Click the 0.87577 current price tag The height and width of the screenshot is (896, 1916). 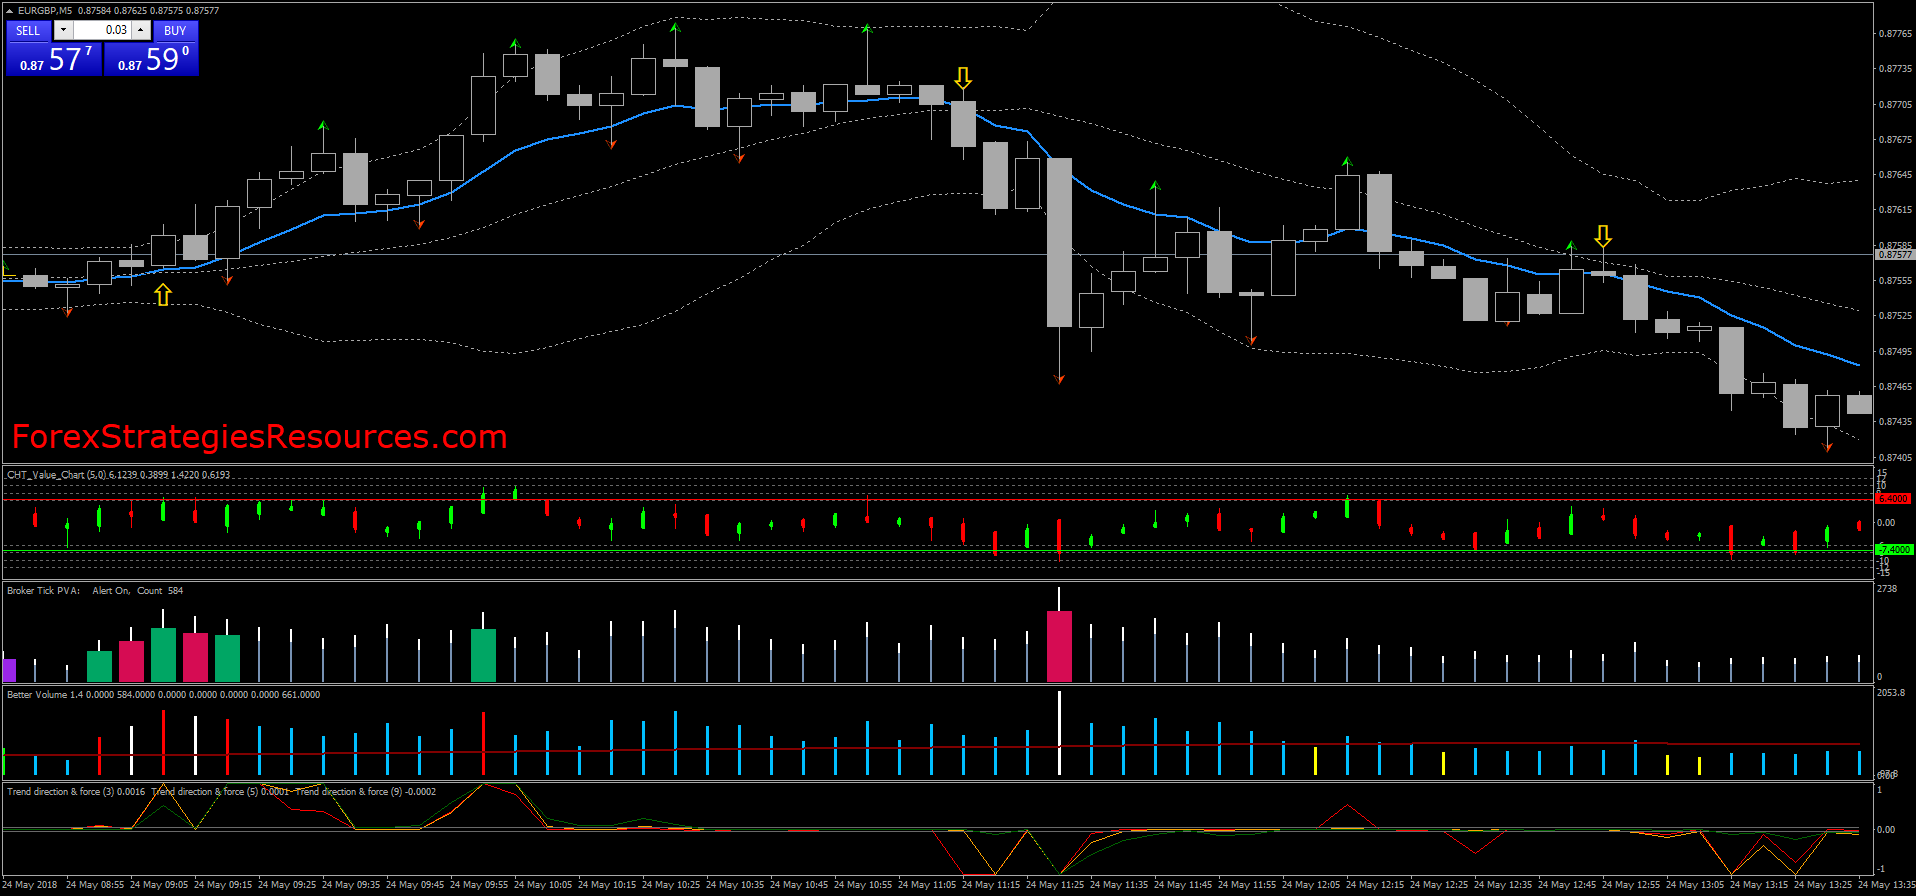pos(1895,255)
